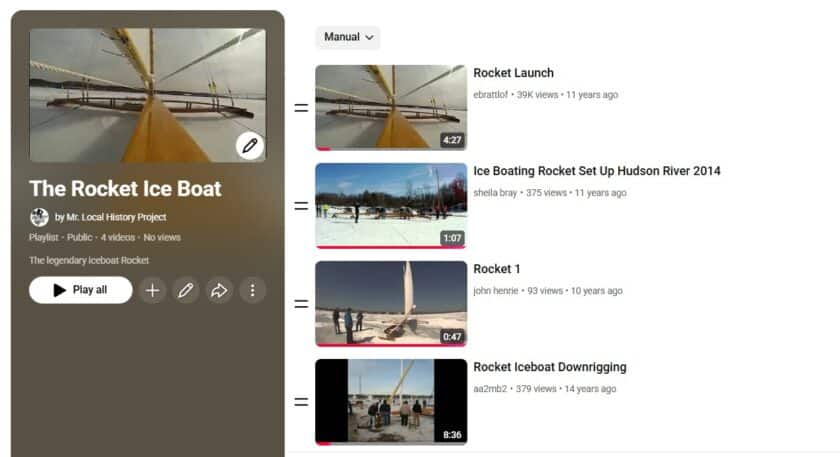Image resolution: width=840 pixels, height=457 pixels.
Task: Open the three-dot more options menu
Action: tap(252, 290)
